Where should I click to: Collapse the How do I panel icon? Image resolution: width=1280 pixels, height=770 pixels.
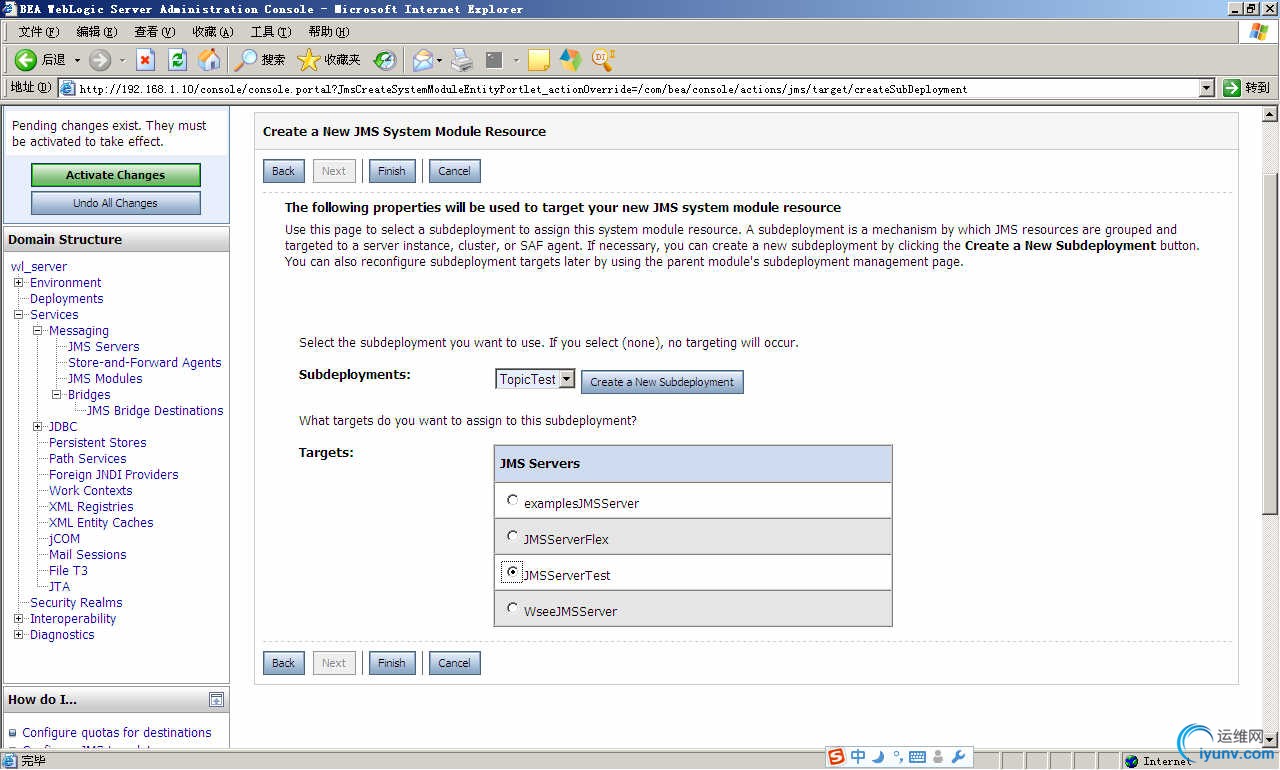tap(216, 700)
